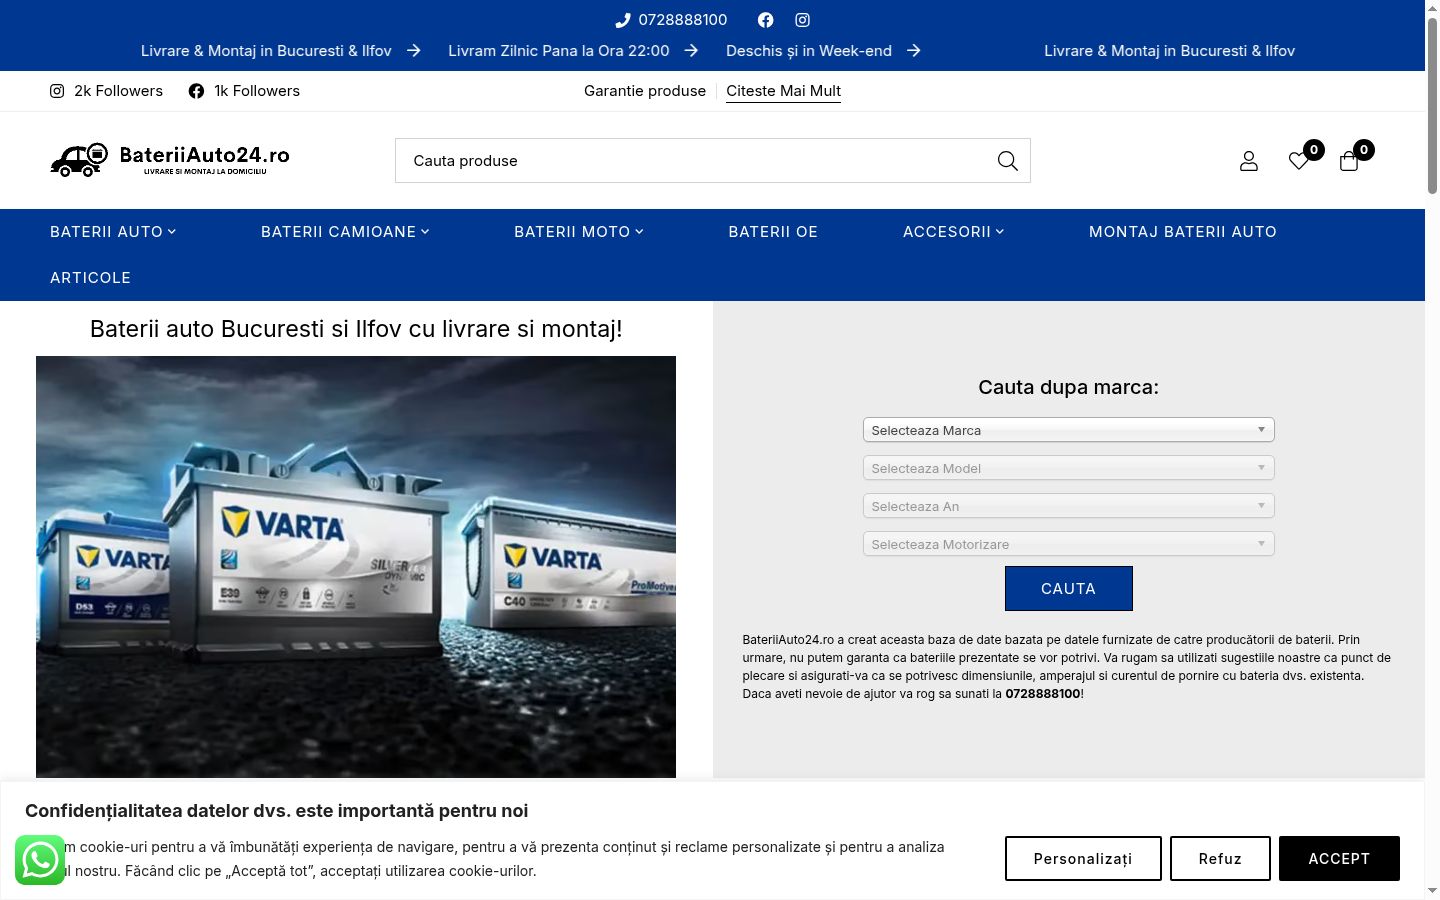Click arrow after Livrare & Montaj text
This screenshot has width=1440, height=900.
414,51
